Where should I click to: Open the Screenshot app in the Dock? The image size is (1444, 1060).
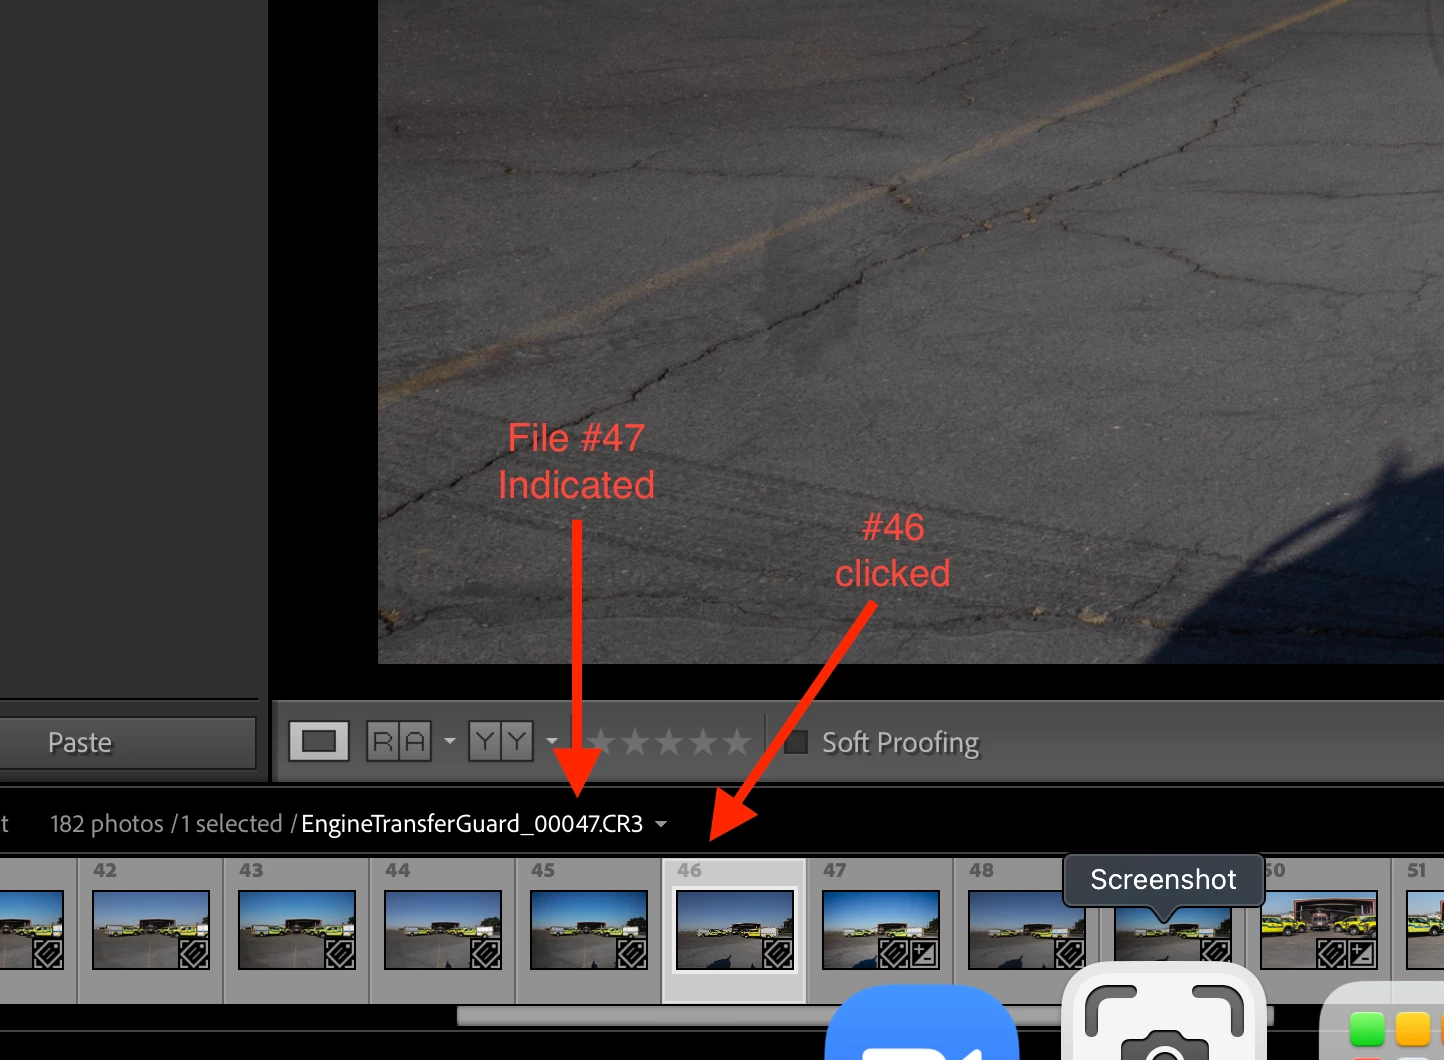[x=1164, y=1012]
